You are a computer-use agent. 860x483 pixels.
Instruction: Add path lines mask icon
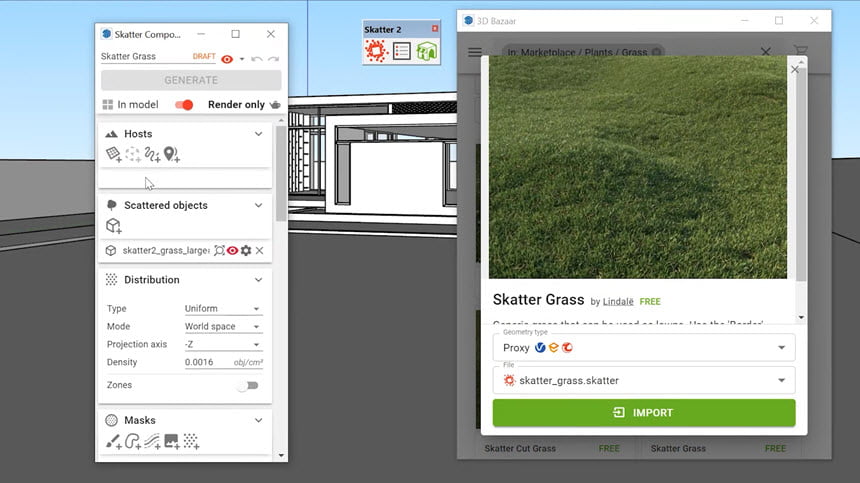click(x=152, y=441)
